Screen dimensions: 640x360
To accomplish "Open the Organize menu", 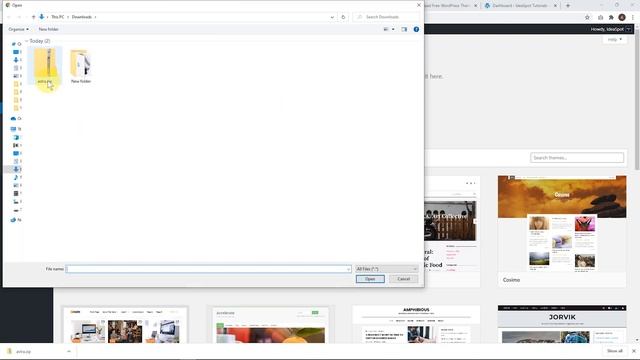I will tap(18, 29).
